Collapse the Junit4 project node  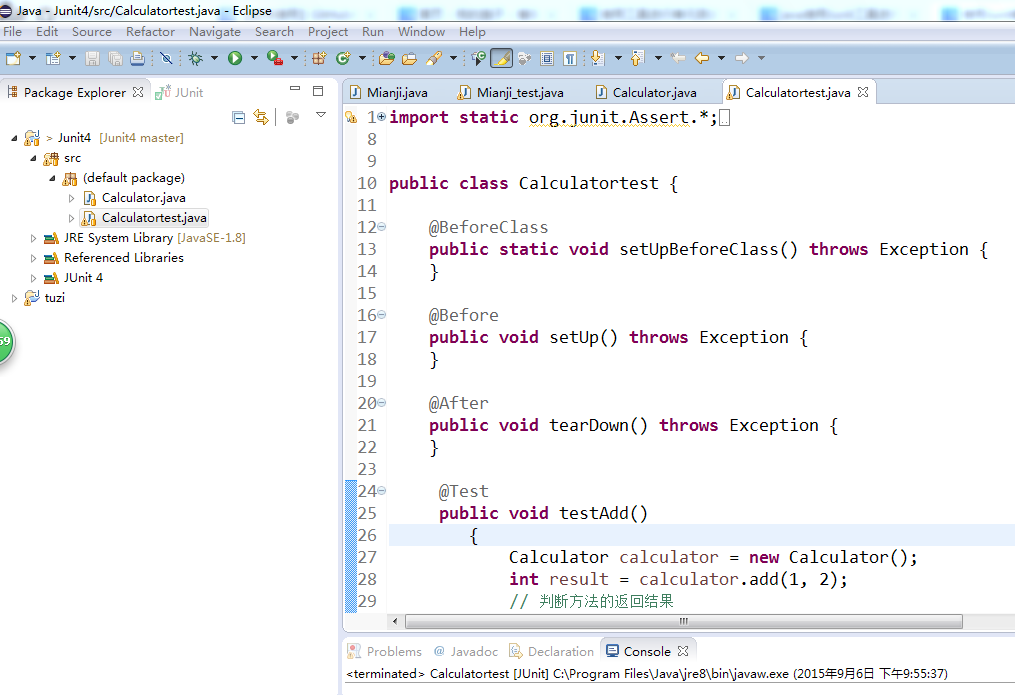tap(14, 138)
